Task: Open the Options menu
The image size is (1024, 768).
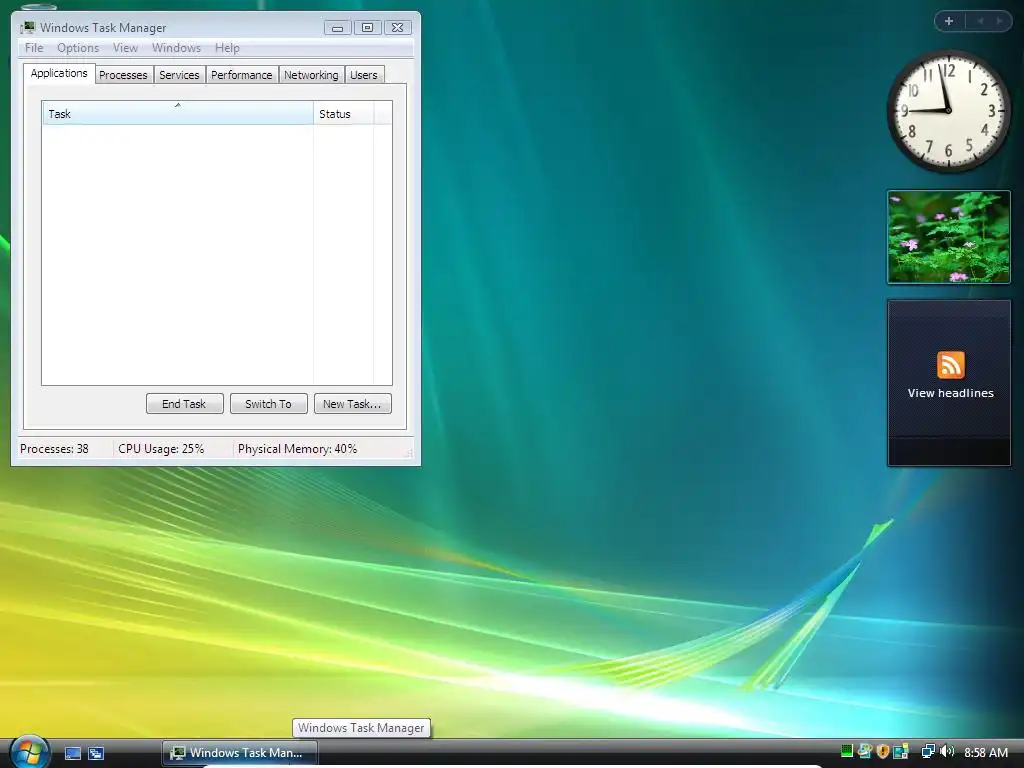Action: [78, 48]
